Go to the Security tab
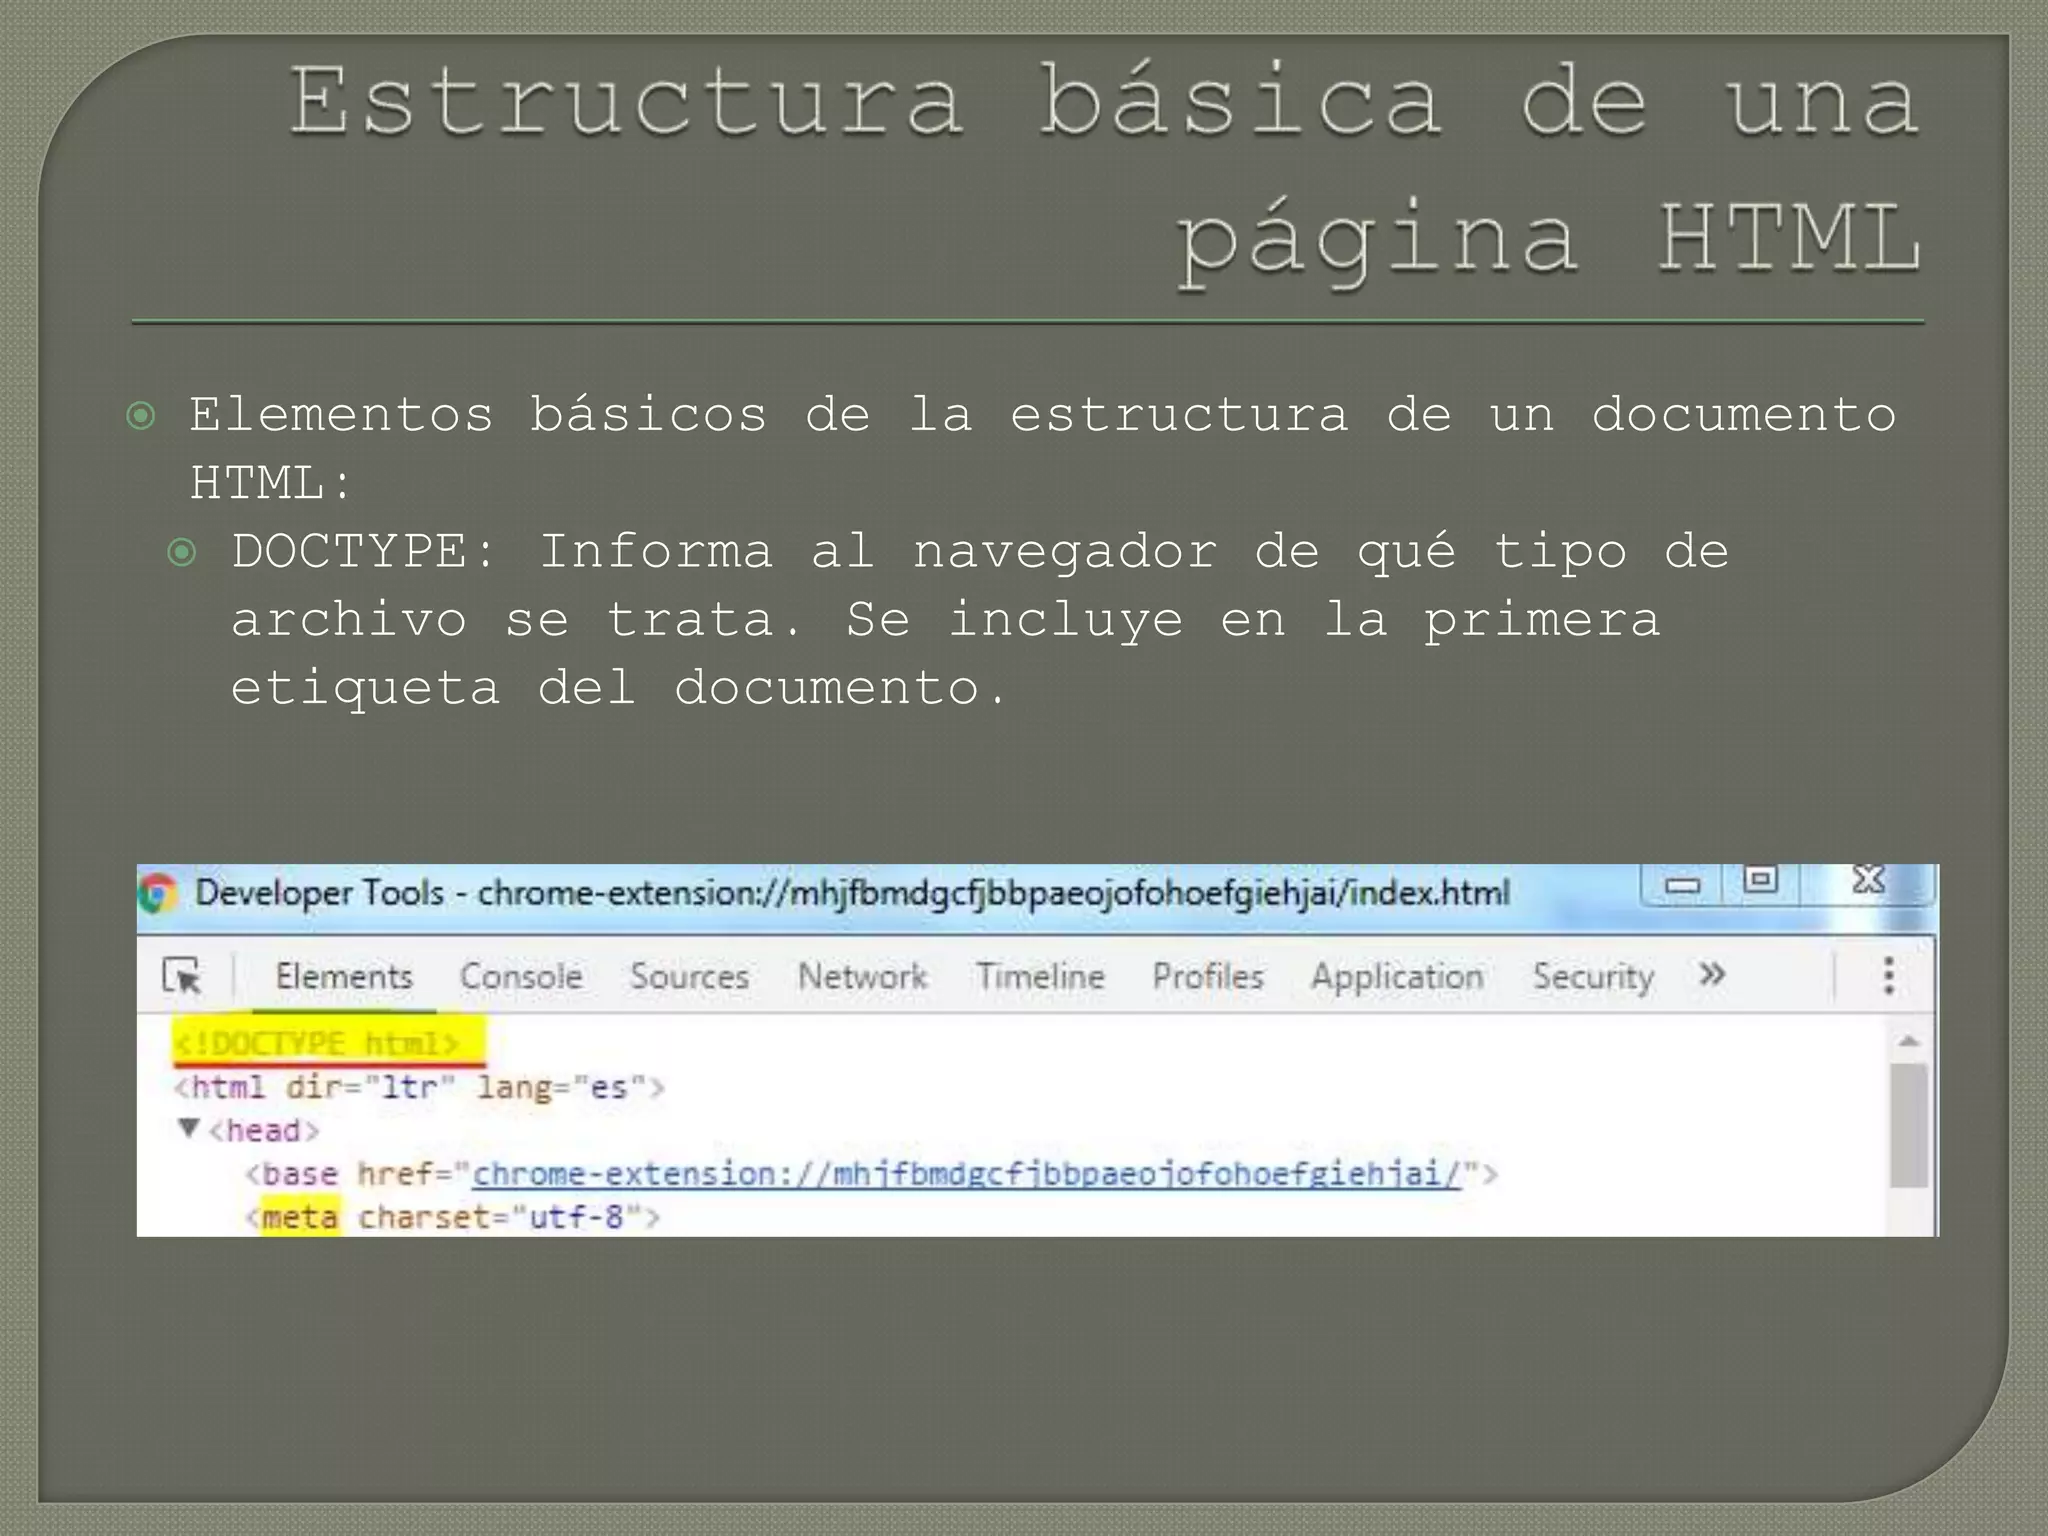This screenshot has width=2048, height=1536. (x=1593, y=977)
